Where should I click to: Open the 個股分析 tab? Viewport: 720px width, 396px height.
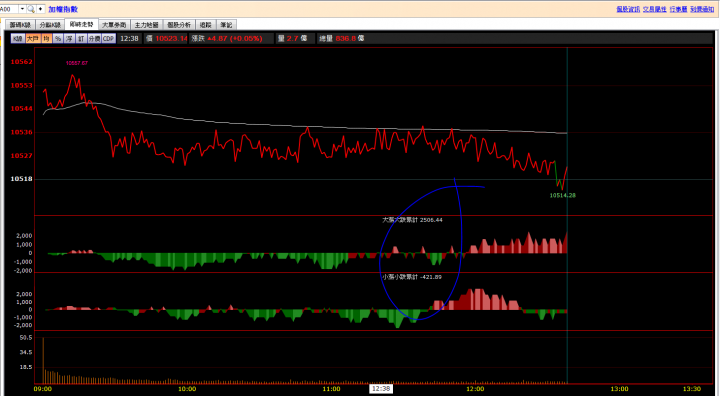point(179,25)
